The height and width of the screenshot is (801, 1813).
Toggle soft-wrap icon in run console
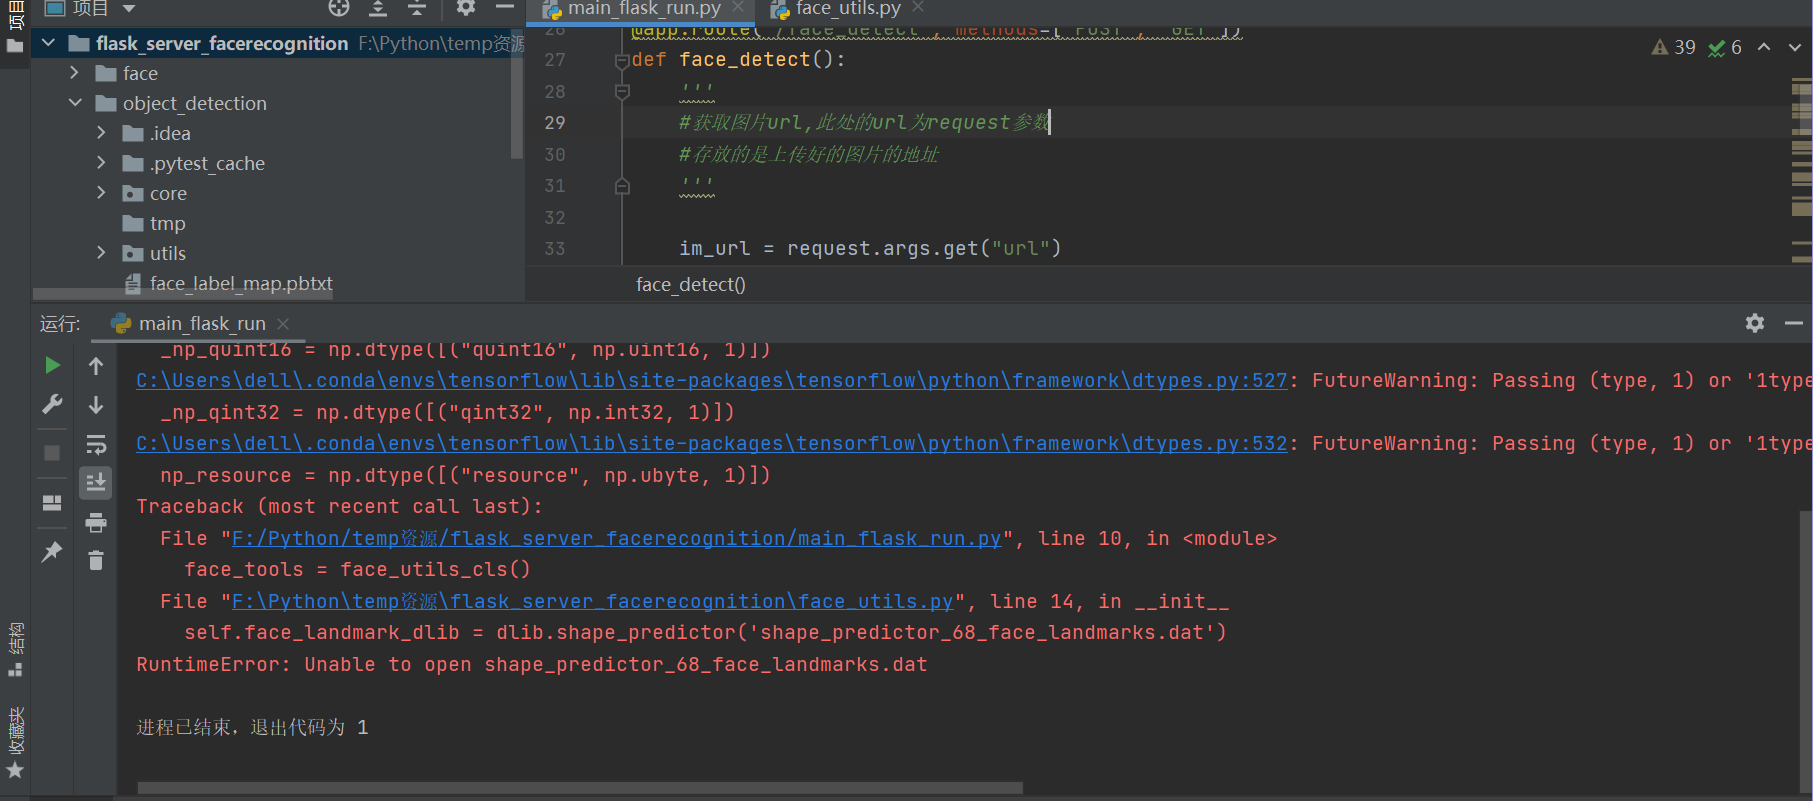[x=96, y=444]
